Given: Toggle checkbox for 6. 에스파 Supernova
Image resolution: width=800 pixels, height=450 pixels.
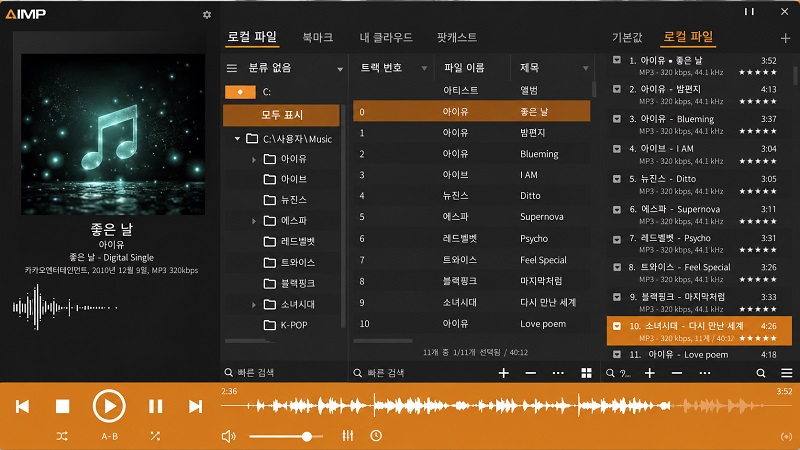Looking at the screenshot, I should click(x=617, y=209).
